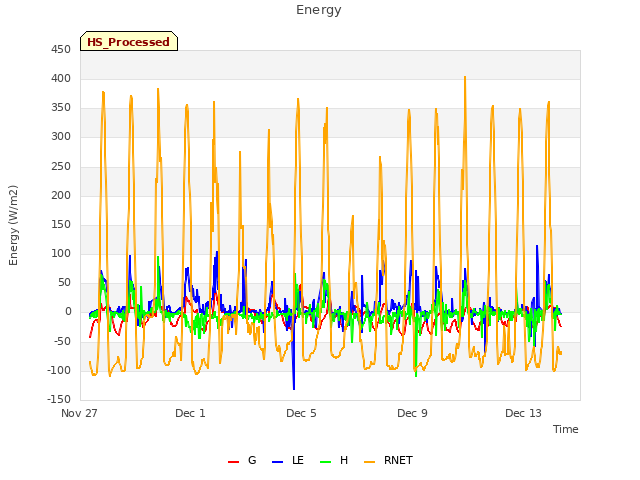Click the -150 y-axis tick label
640x480 pixels.
click(59, 399)
